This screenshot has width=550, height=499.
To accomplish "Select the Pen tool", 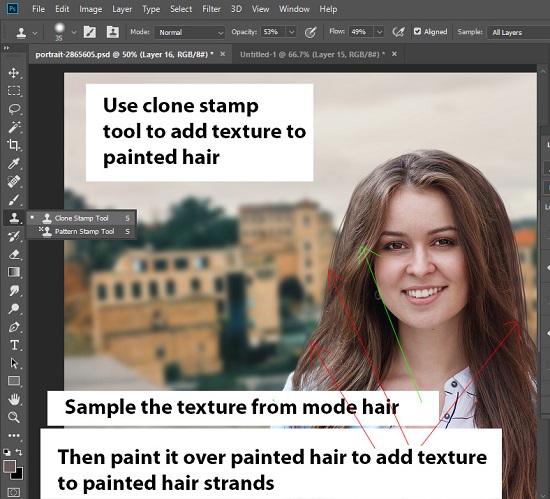I will click(x=14, y=327).
